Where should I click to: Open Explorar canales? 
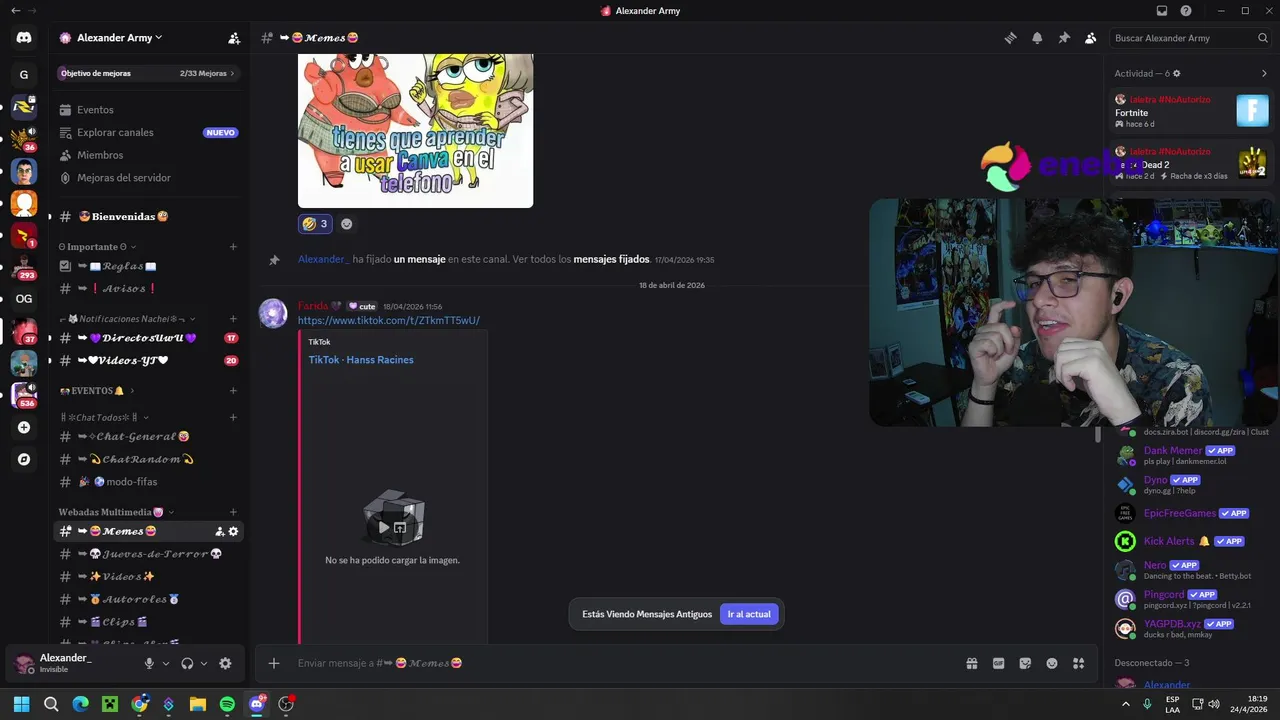pos(147,132)
